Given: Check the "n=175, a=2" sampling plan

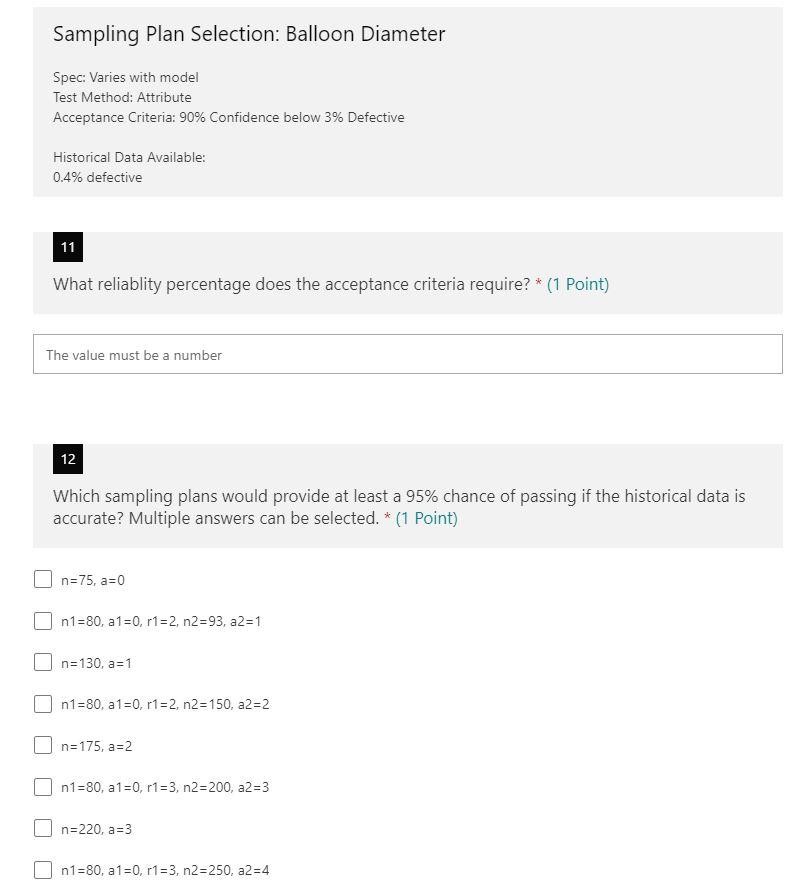Looking at the screenshot, I should (44, 745).
